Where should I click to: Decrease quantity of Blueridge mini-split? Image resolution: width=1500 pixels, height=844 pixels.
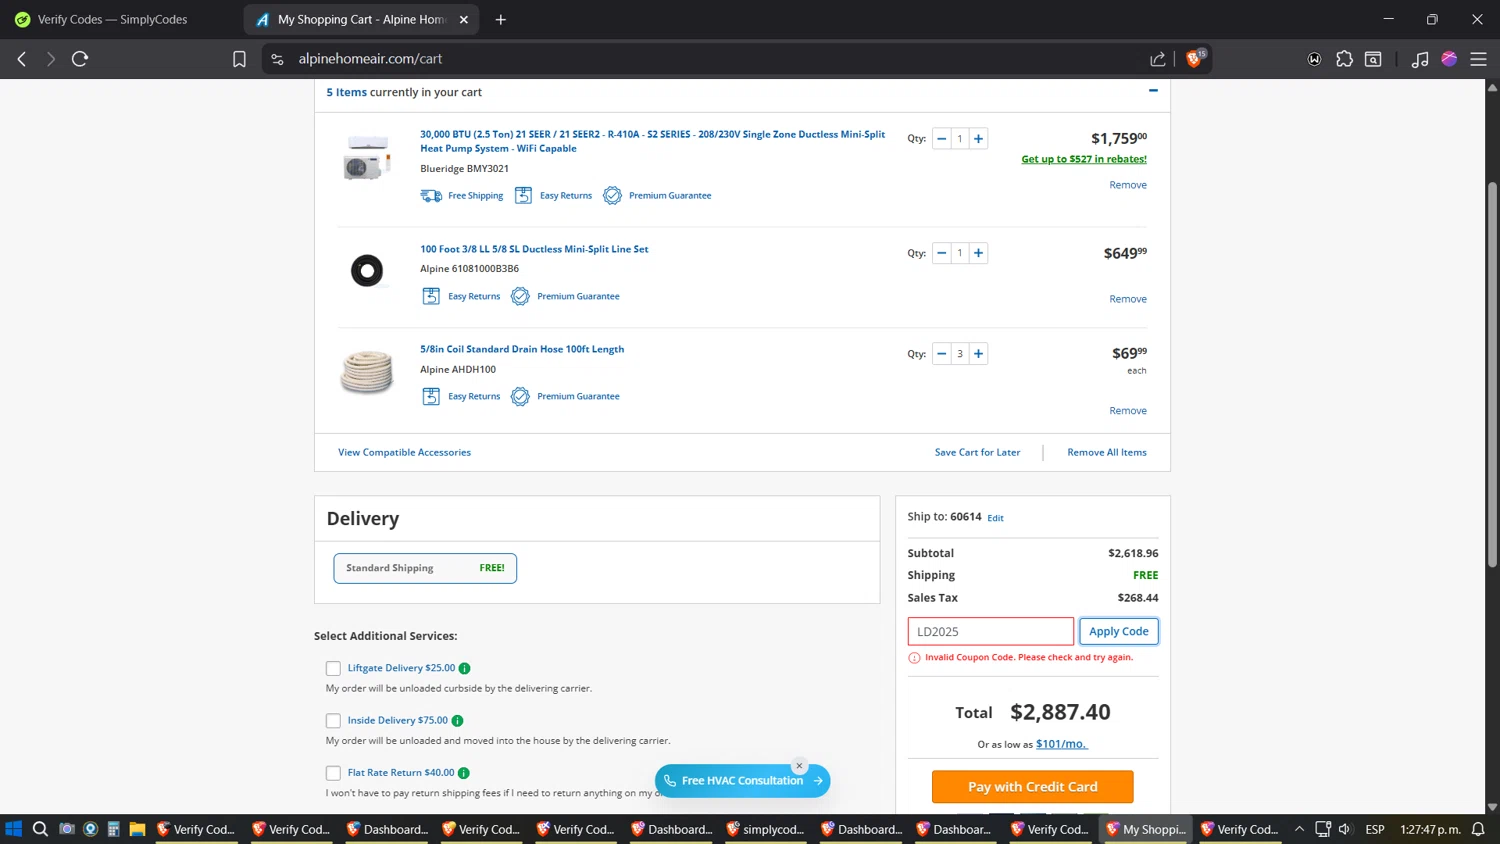point(941,139)
